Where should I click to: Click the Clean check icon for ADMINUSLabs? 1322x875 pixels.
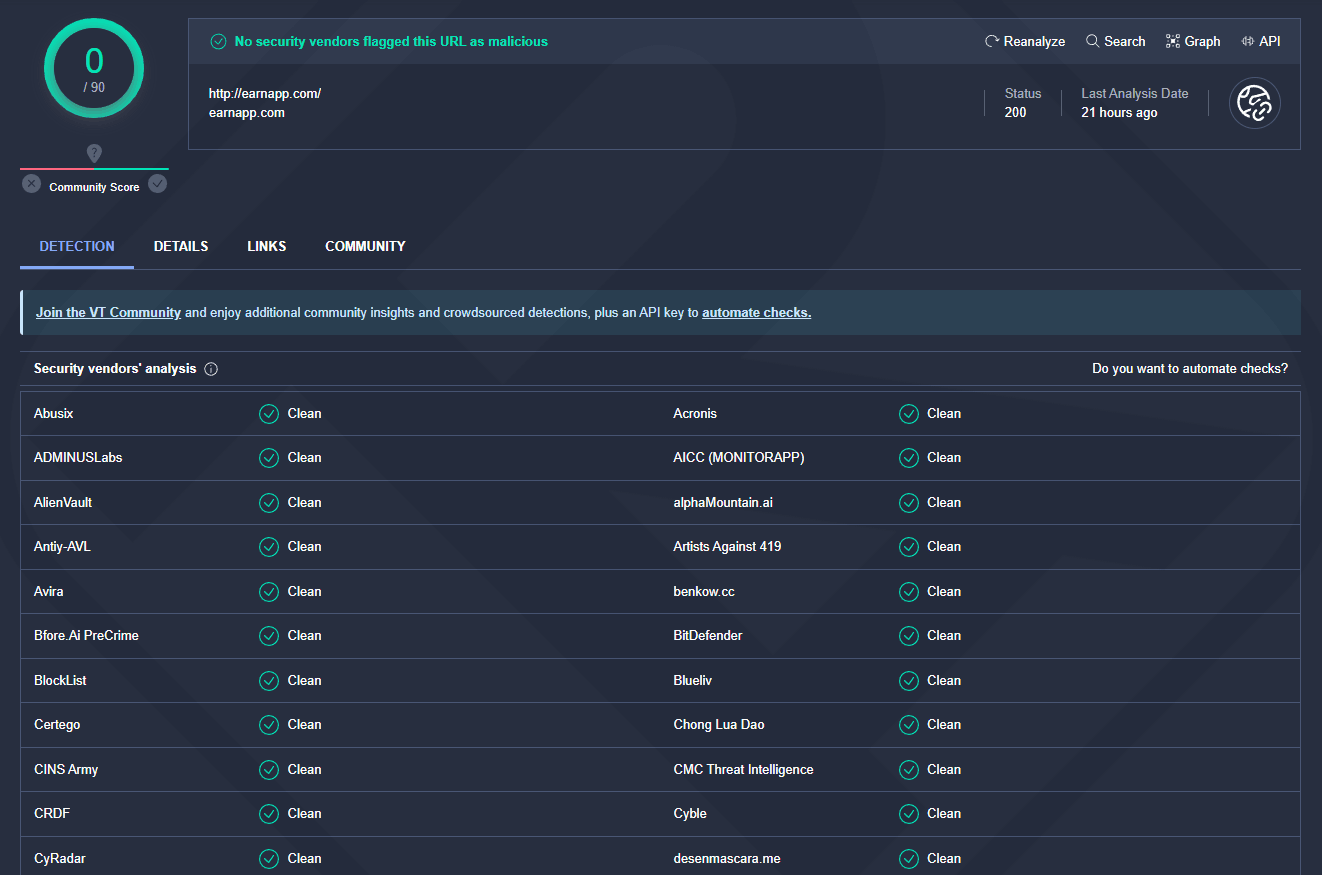[x=269, y=458]
